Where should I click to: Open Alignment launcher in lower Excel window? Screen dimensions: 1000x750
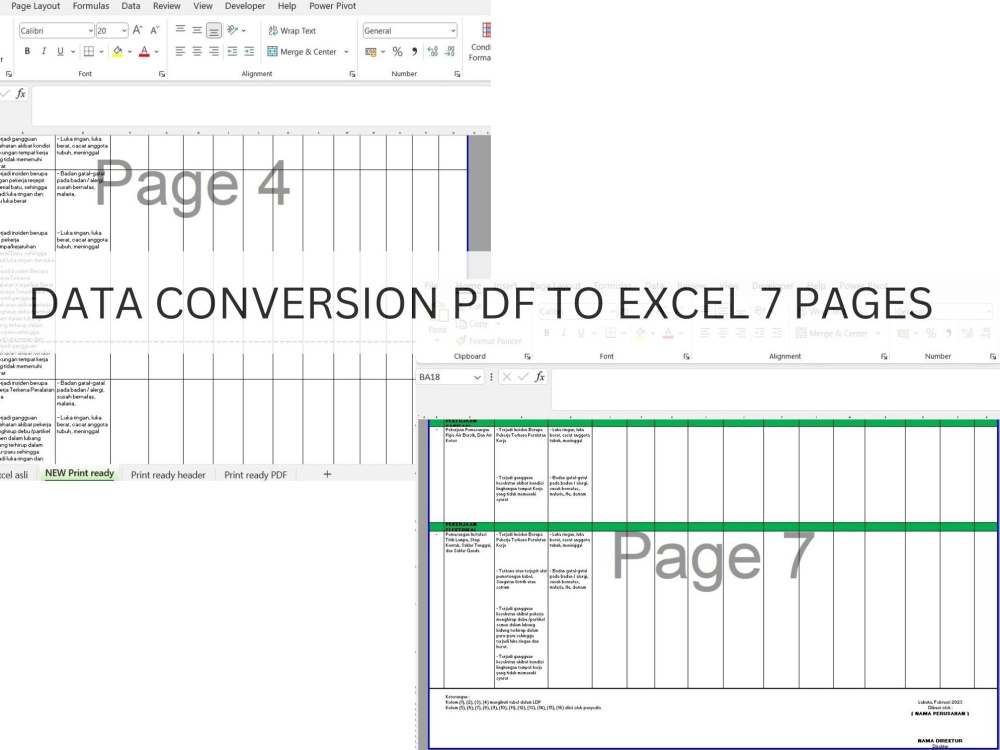tap(884, 357)
